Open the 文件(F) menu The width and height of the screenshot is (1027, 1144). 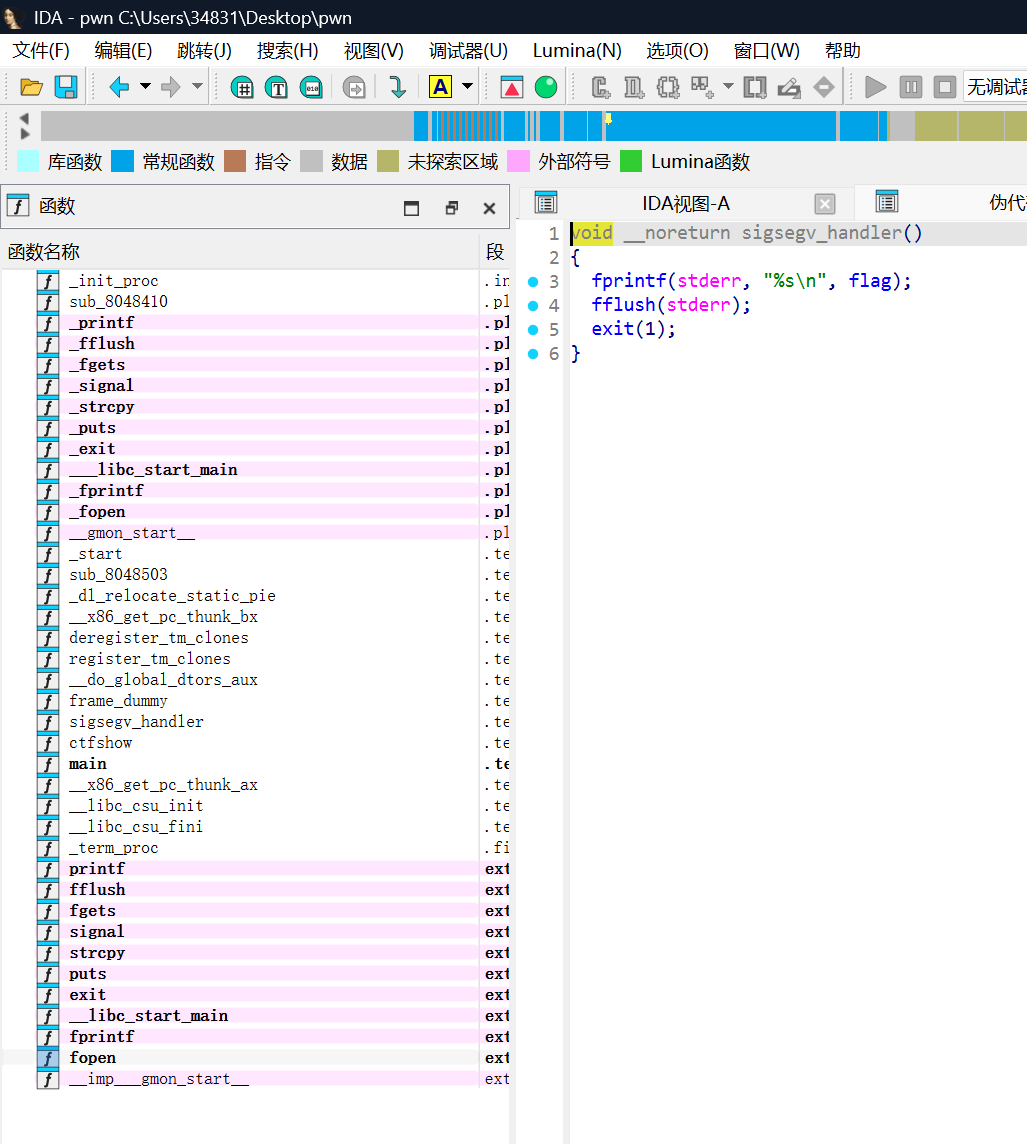click(42, 51)
